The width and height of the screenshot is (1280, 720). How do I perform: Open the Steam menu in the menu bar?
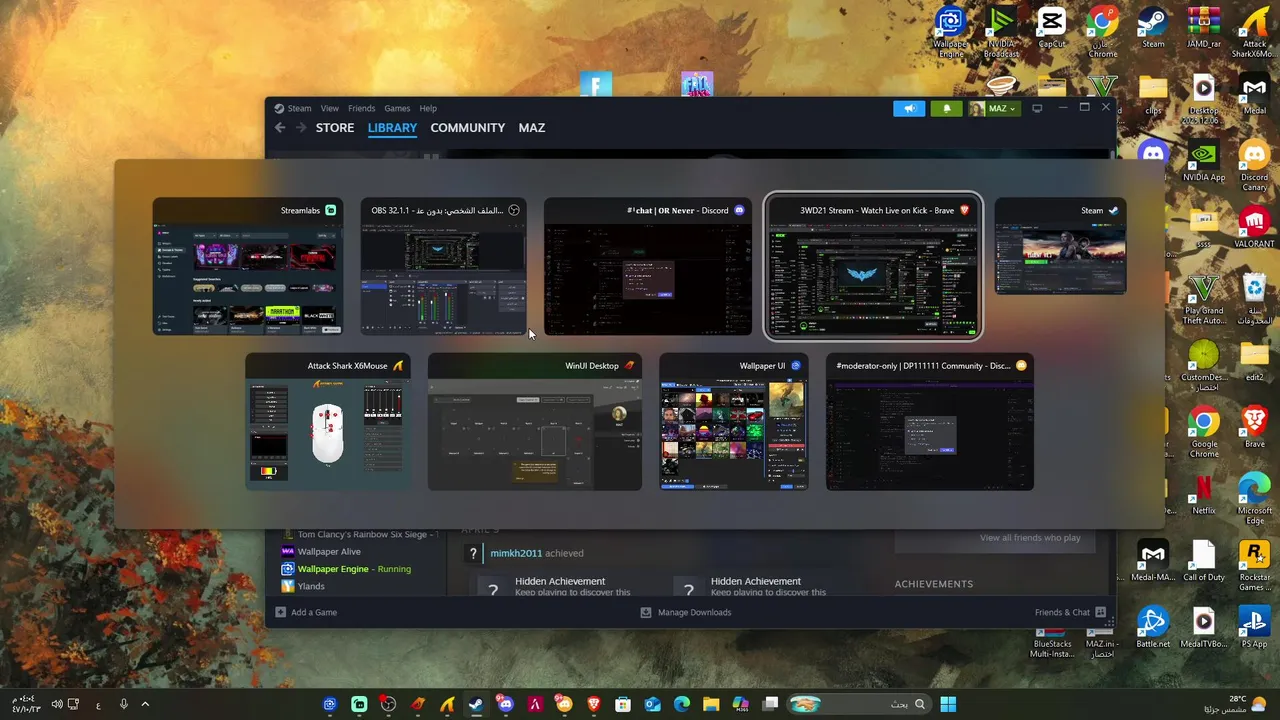(299, 108)
